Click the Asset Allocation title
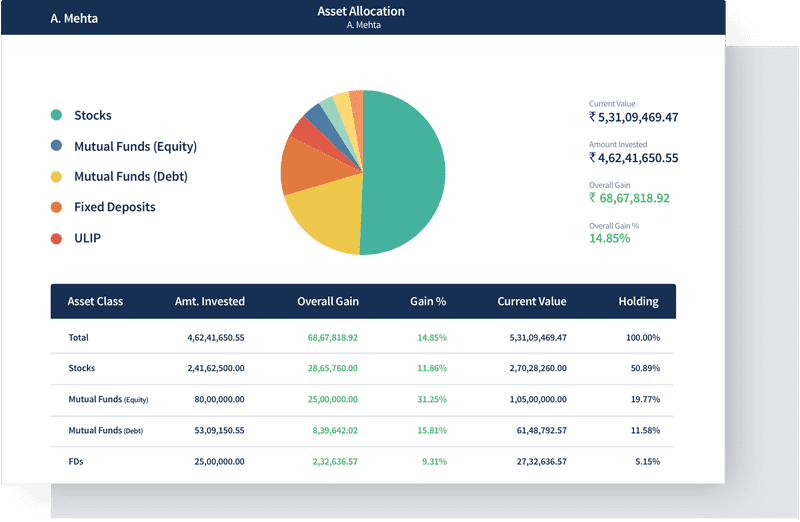The height and width of the screenshot is (522, 800). click(x=361, y=11)
